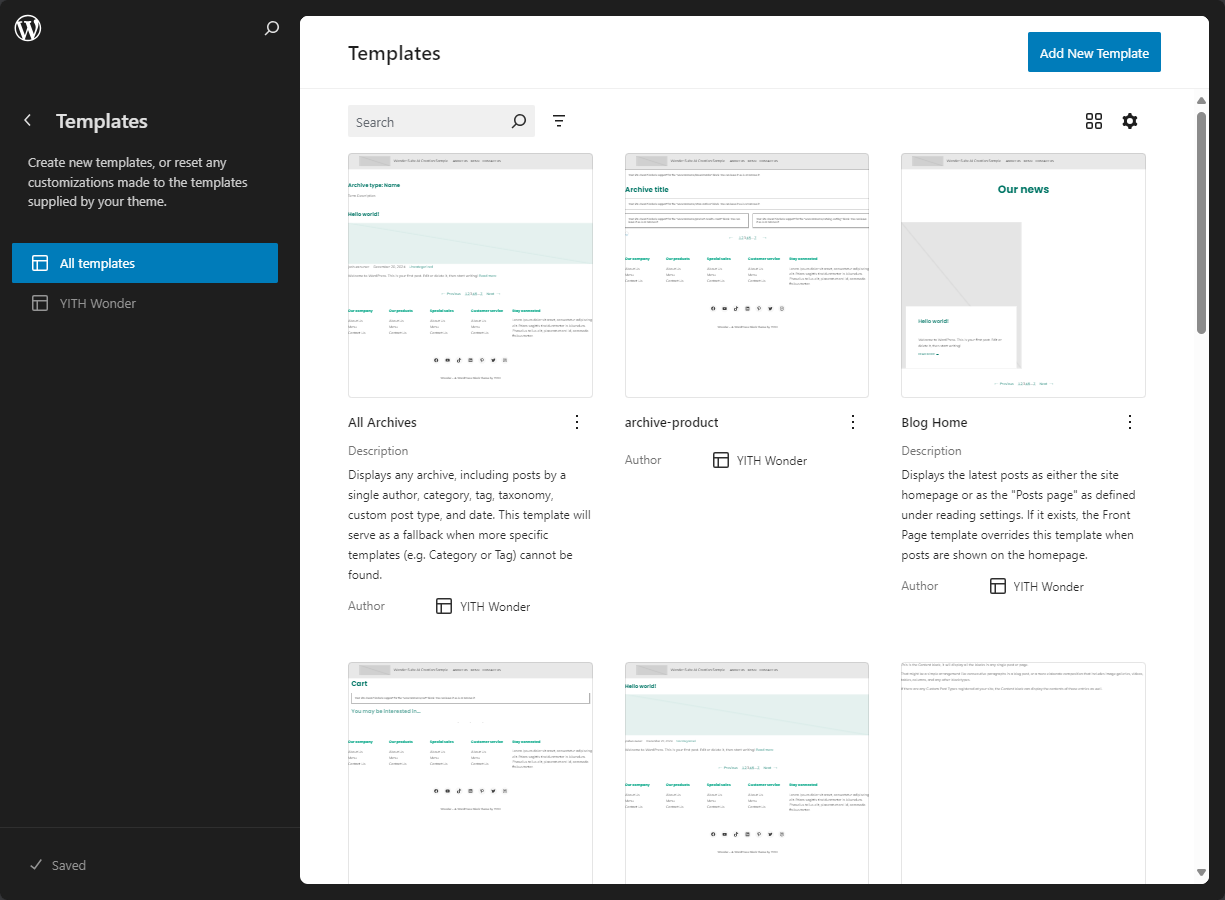
Task: Click the magnifier icon inside the search field
Action: pos(518,120)
